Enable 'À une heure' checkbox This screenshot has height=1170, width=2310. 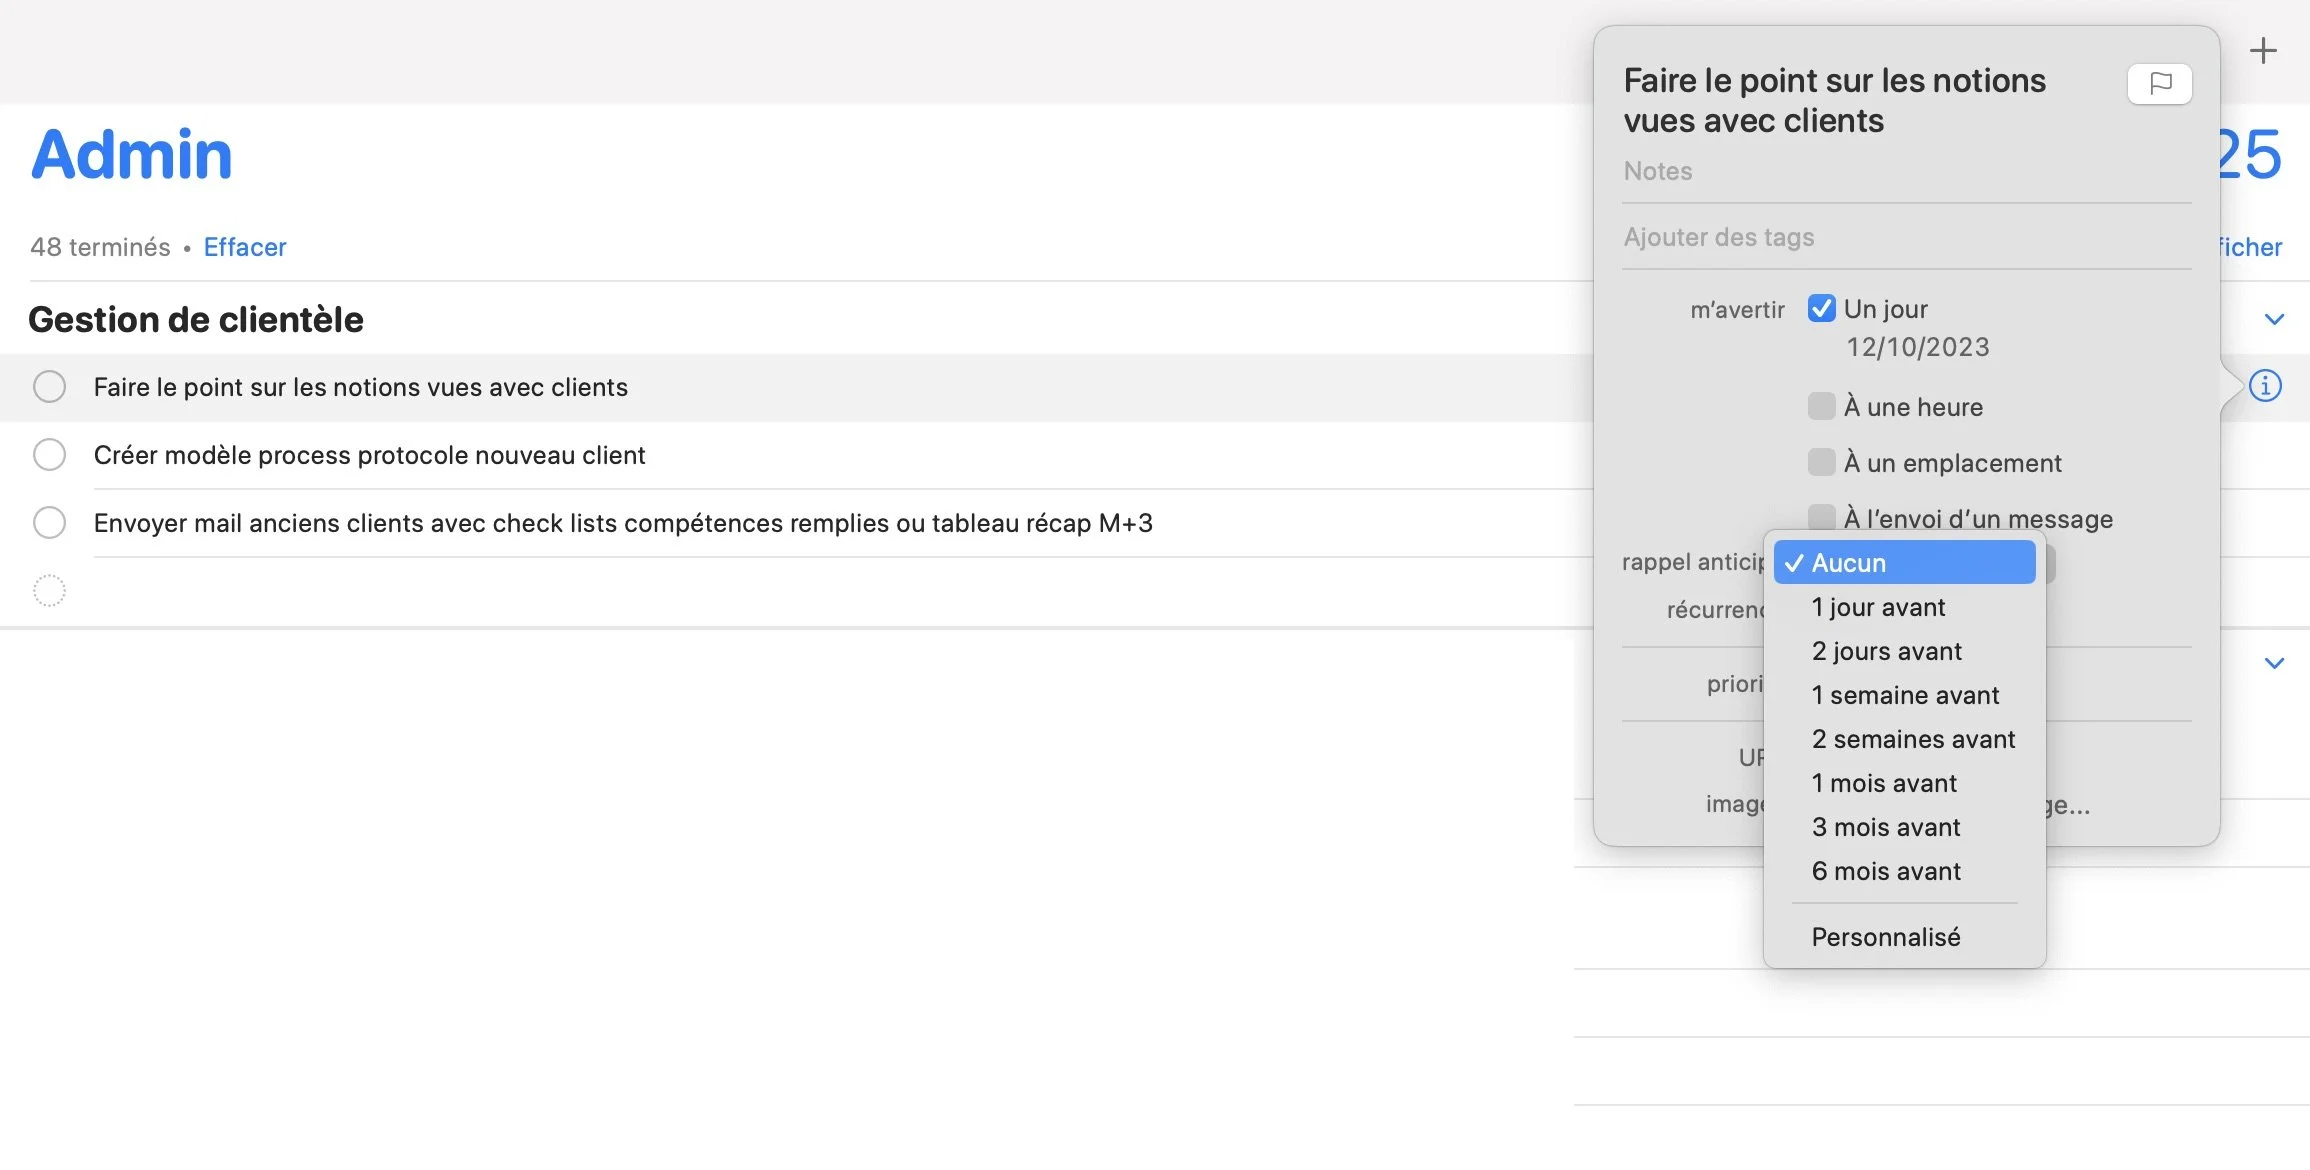1821,406
